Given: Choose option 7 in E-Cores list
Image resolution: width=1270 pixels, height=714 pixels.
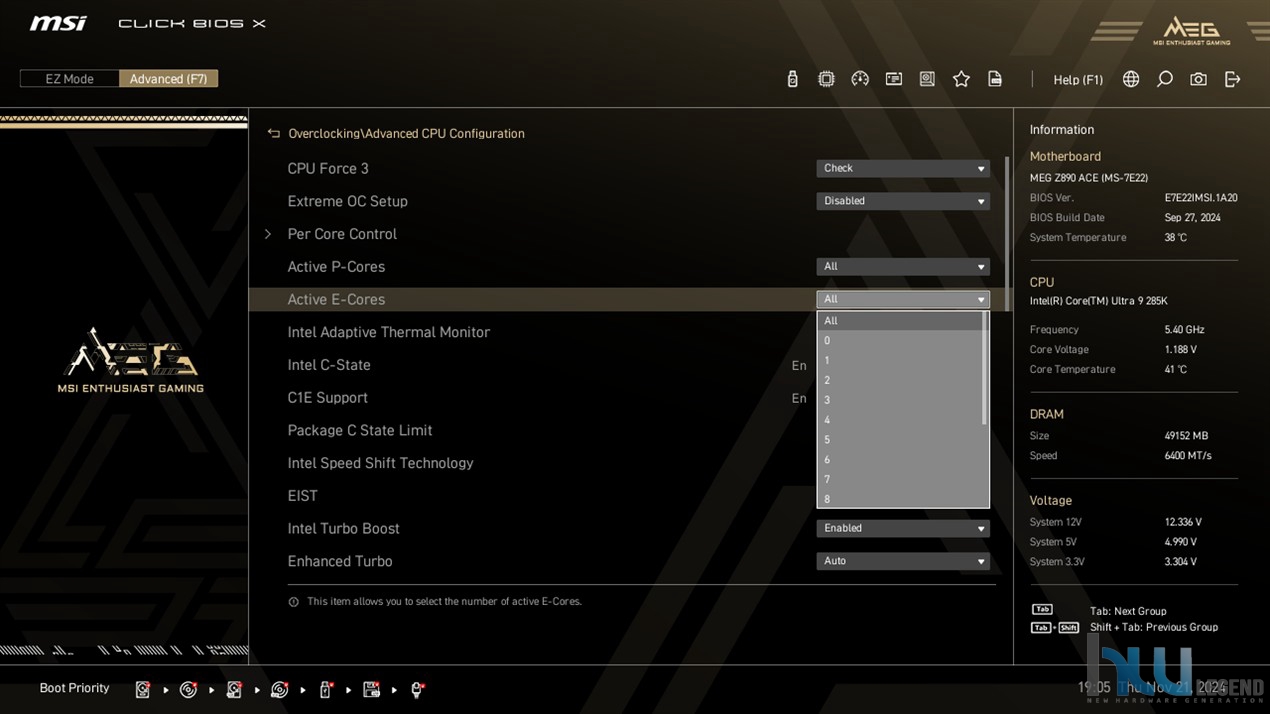Looking at the screenshot, I should coord(900,479).
